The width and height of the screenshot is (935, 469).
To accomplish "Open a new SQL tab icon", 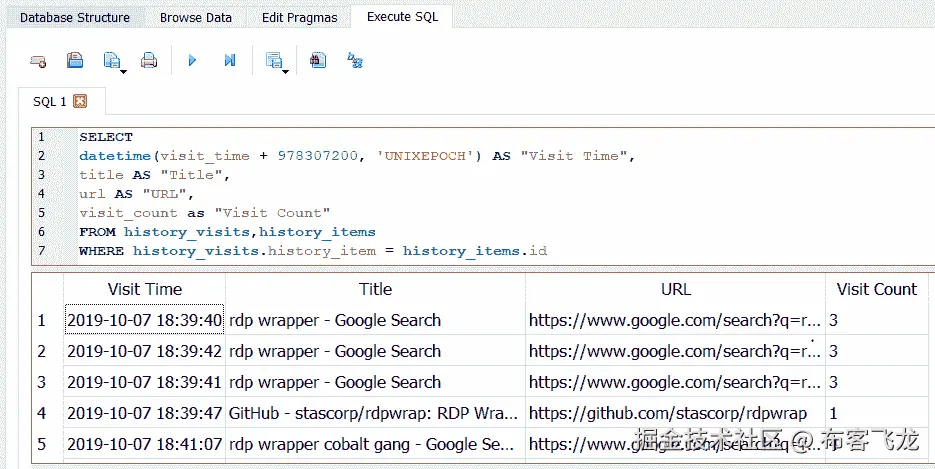I will pyautogui.click(x=38, y=60).
